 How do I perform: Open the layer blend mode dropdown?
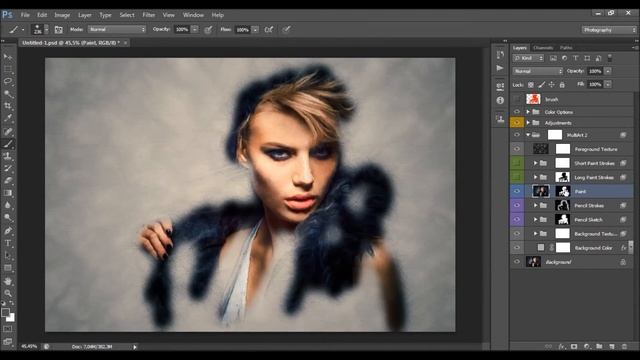tap(538, 71)
